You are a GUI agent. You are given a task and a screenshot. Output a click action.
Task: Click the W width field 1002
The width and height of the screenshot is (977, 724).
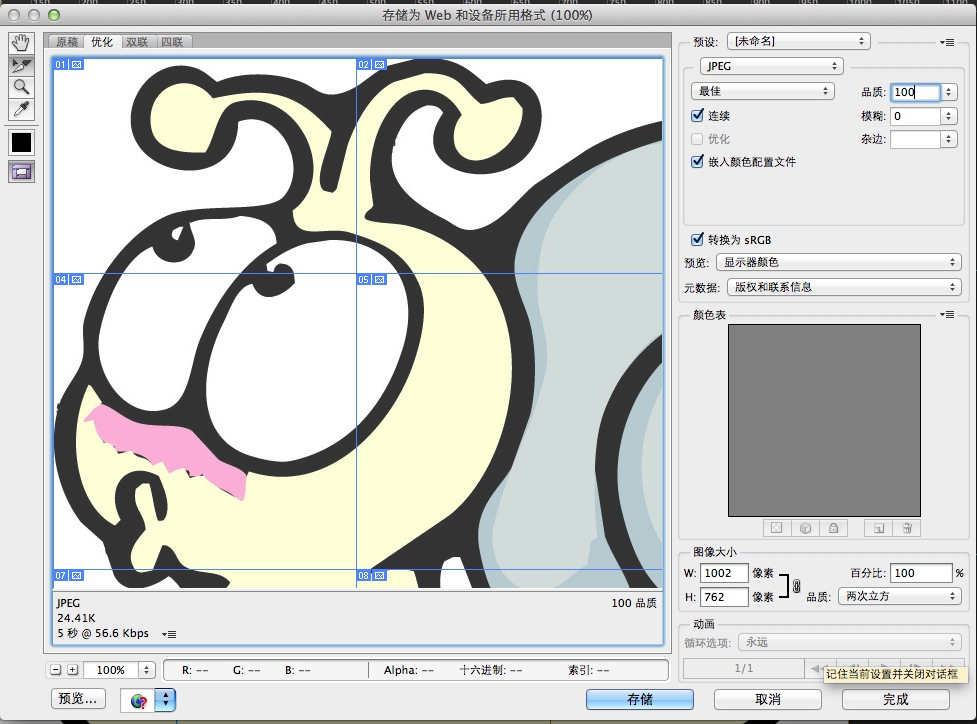click(724, 573)
